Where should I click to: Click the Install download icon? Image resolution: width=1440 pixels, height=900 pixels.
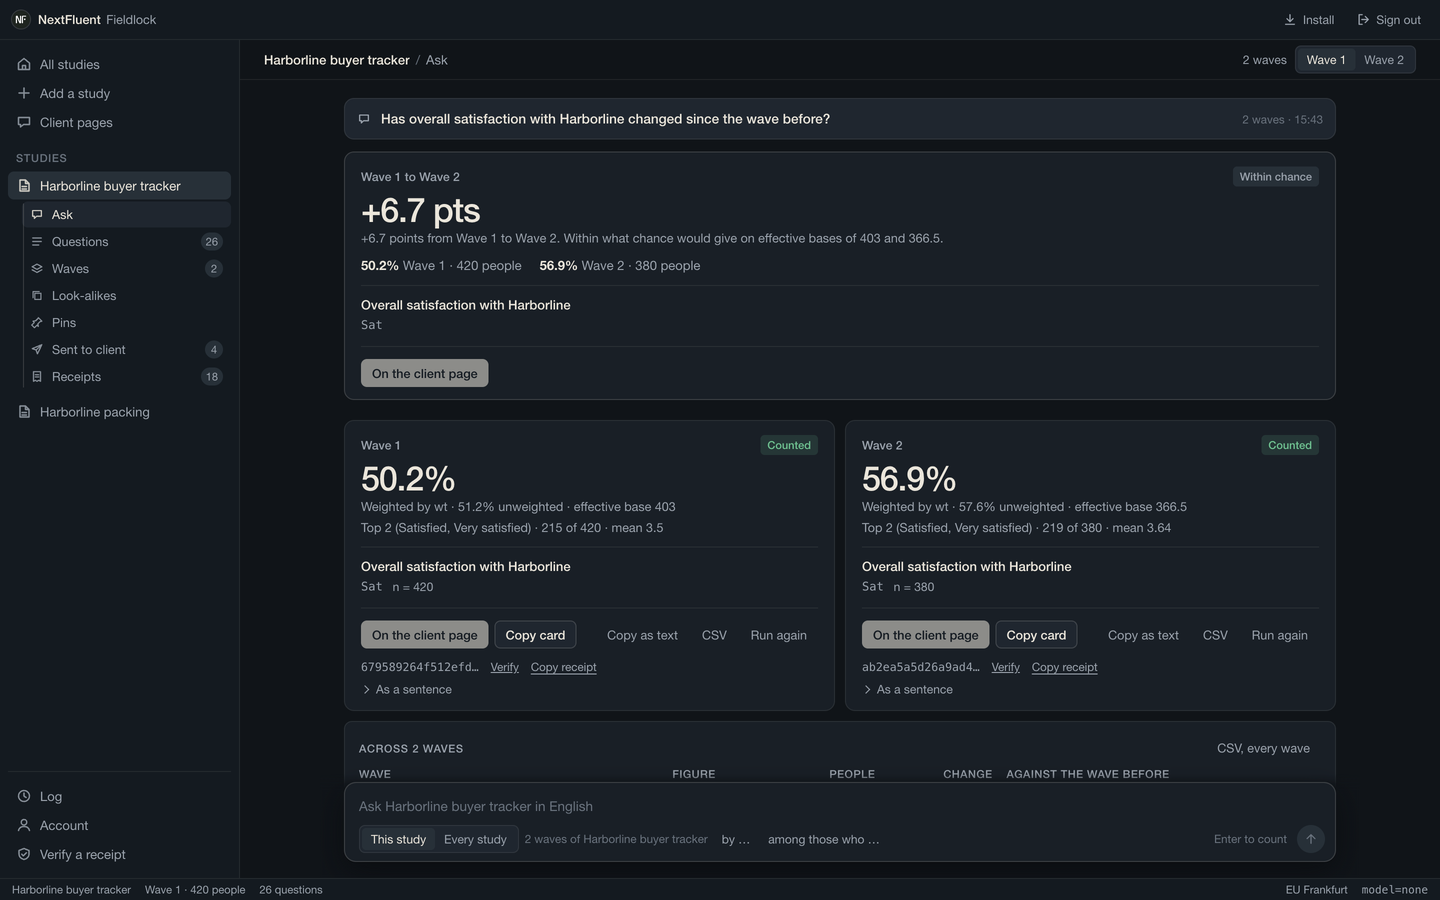[x=1290, y=20]
